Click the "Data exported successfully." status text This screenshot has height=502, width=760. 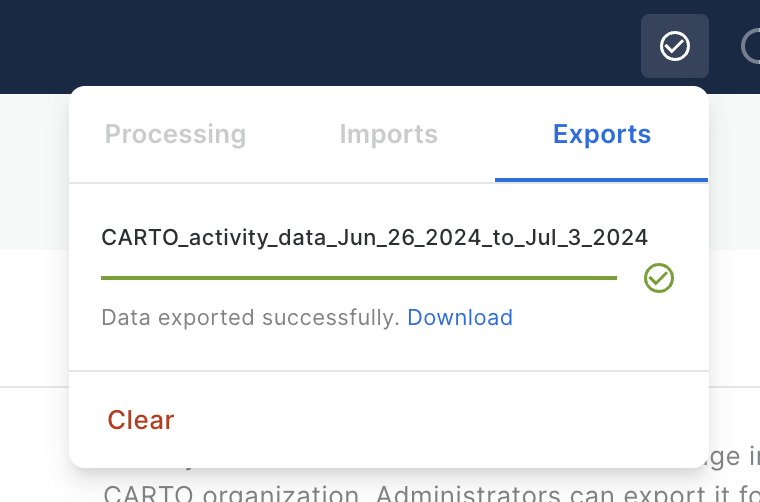(250, 318)
